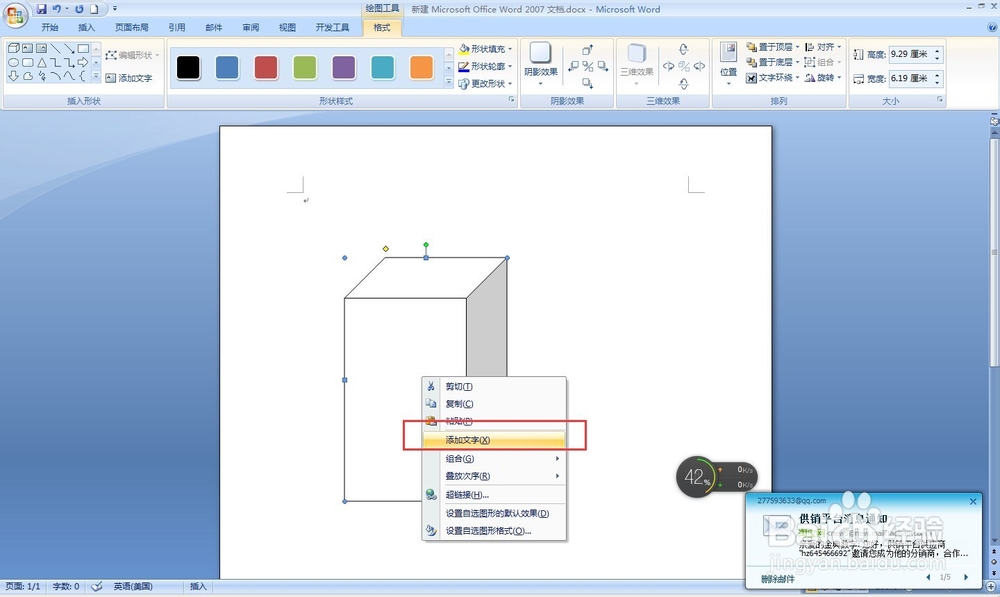The height and width of the screenshot is (597, 1000).
Task: Toggle 插入 overtype mode in status bar
Action: click(198, 586)
